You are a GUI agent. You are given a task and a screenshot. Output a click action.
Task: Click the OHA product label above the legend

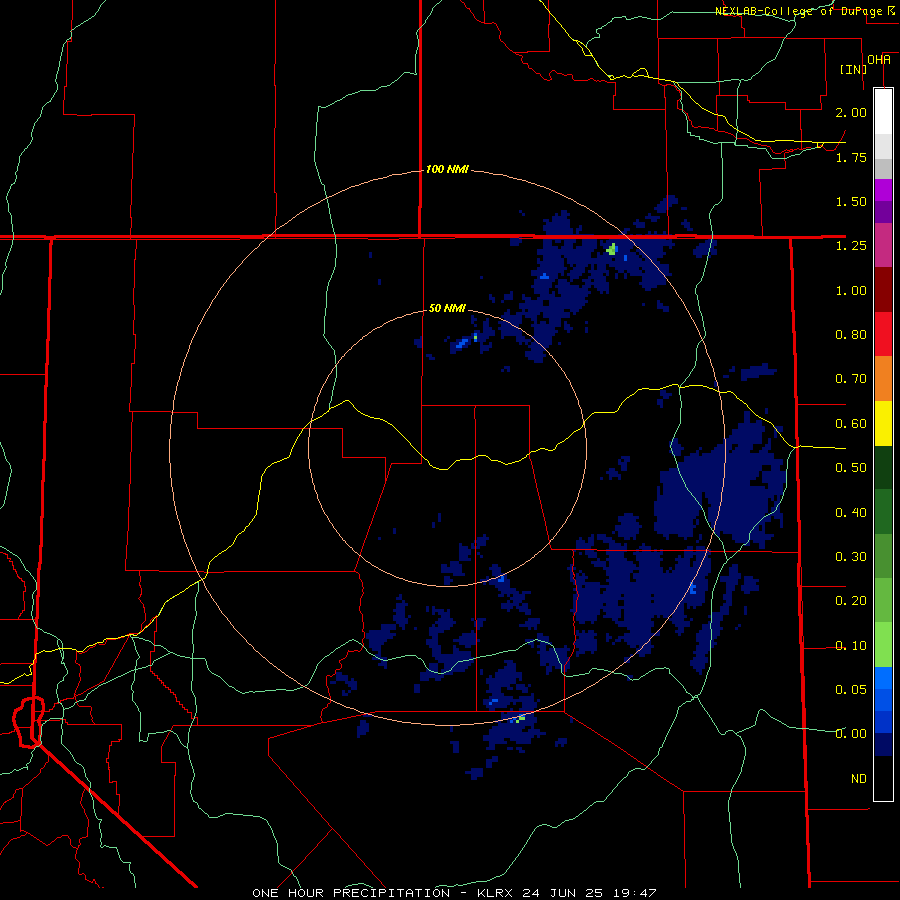pos(879,60)
